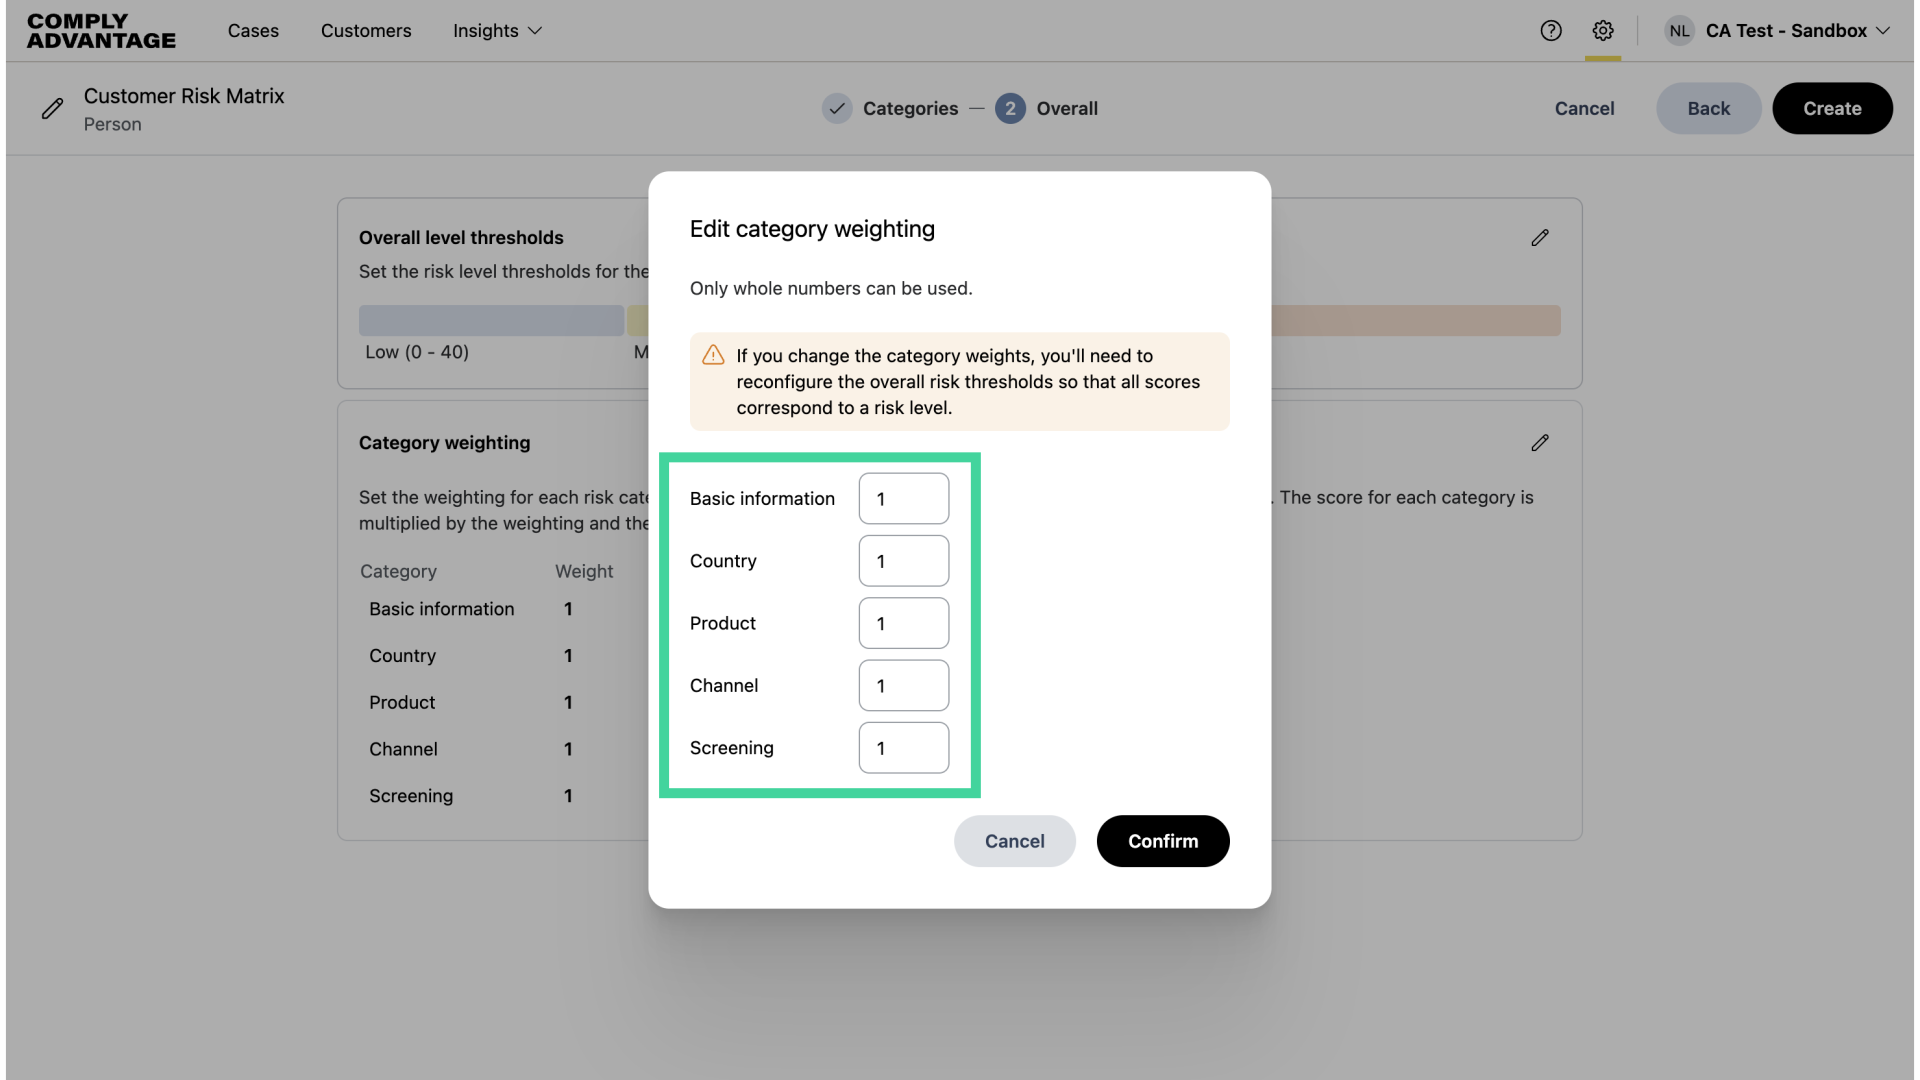Click pencil icon beside Customer Risk Matrix
1920x1080 pixels.
pos(52,109)
